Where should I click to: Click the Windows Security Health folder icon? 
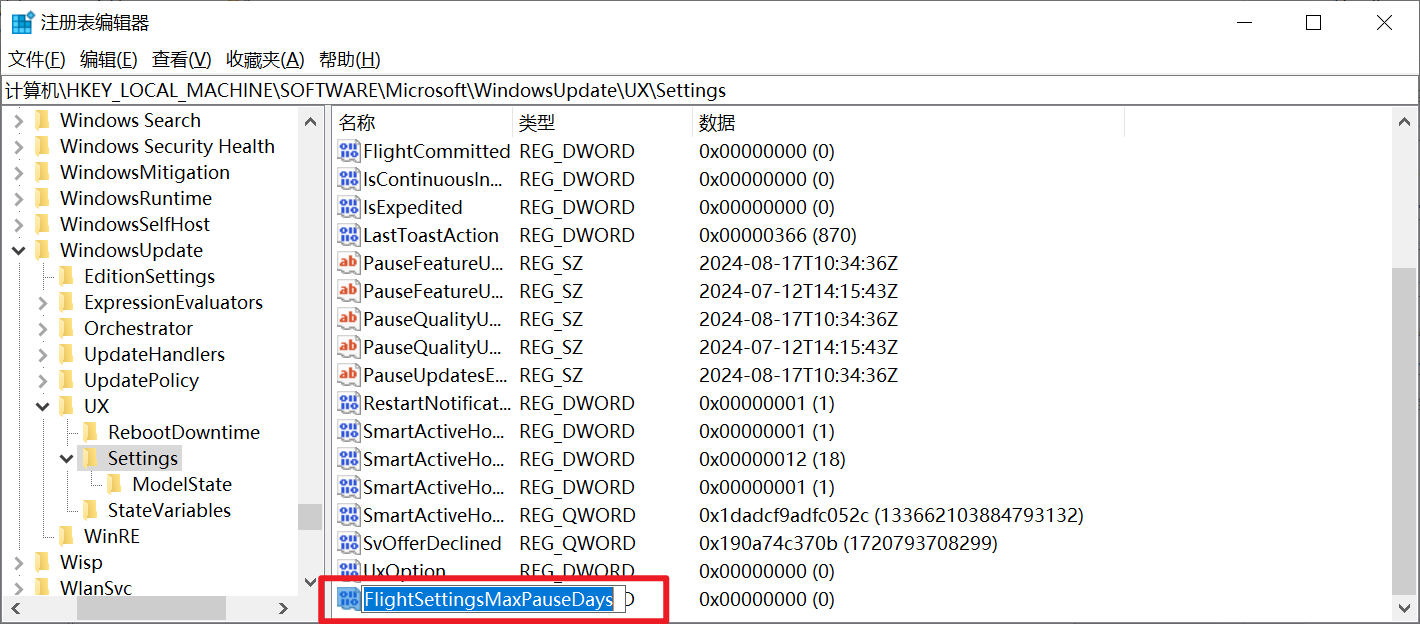pos(42,146)
